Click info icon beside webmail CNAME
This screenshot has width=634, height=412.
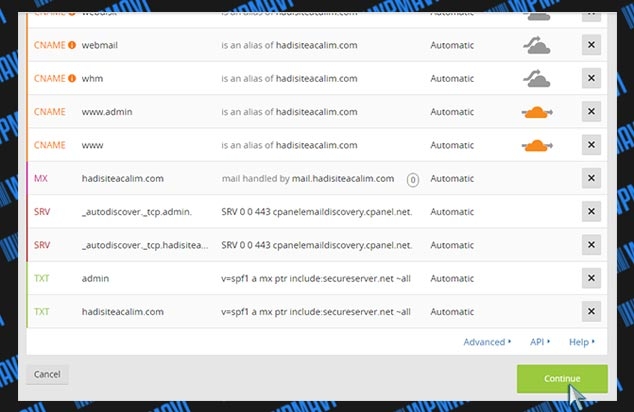click(72, 45)
